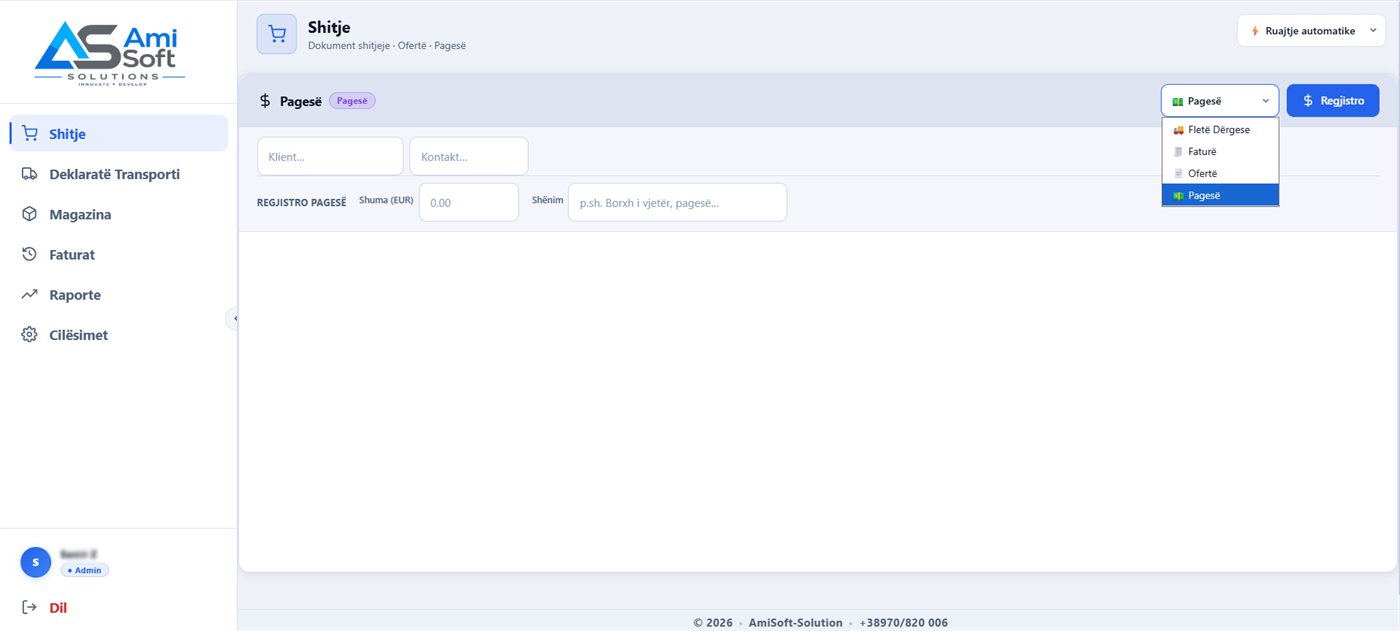Click the purple Pagesë badge
Image resolution: width=1400 pixels, height=631 pixels.
[352, 100]
